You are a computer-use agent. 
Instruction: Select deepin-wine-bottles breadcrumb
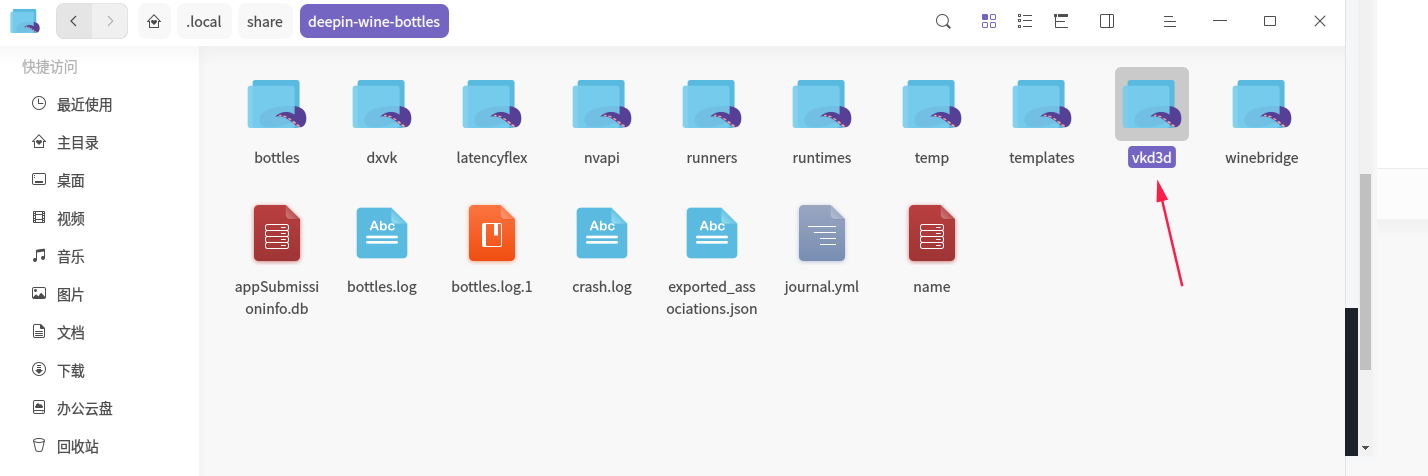pyautogui.click(x=374, y=21)
